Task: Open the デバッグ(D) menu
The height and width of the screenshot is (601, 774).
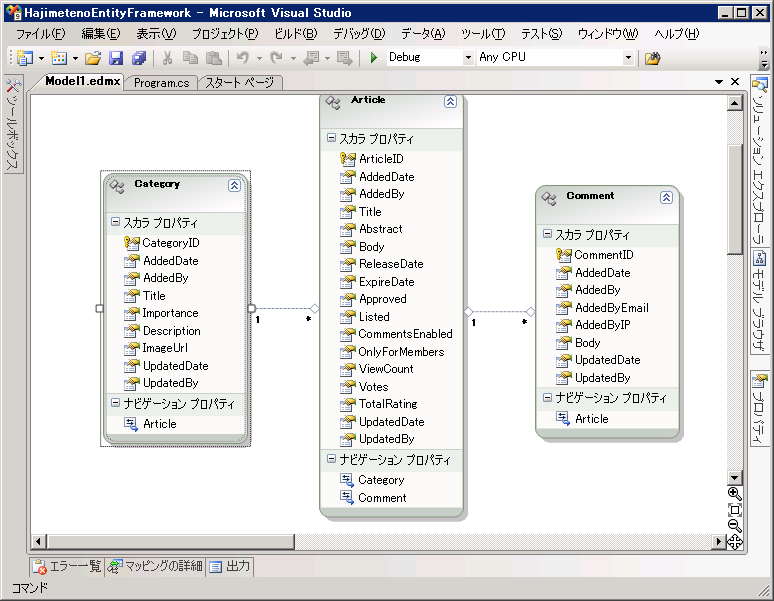Action: (359, 34)
